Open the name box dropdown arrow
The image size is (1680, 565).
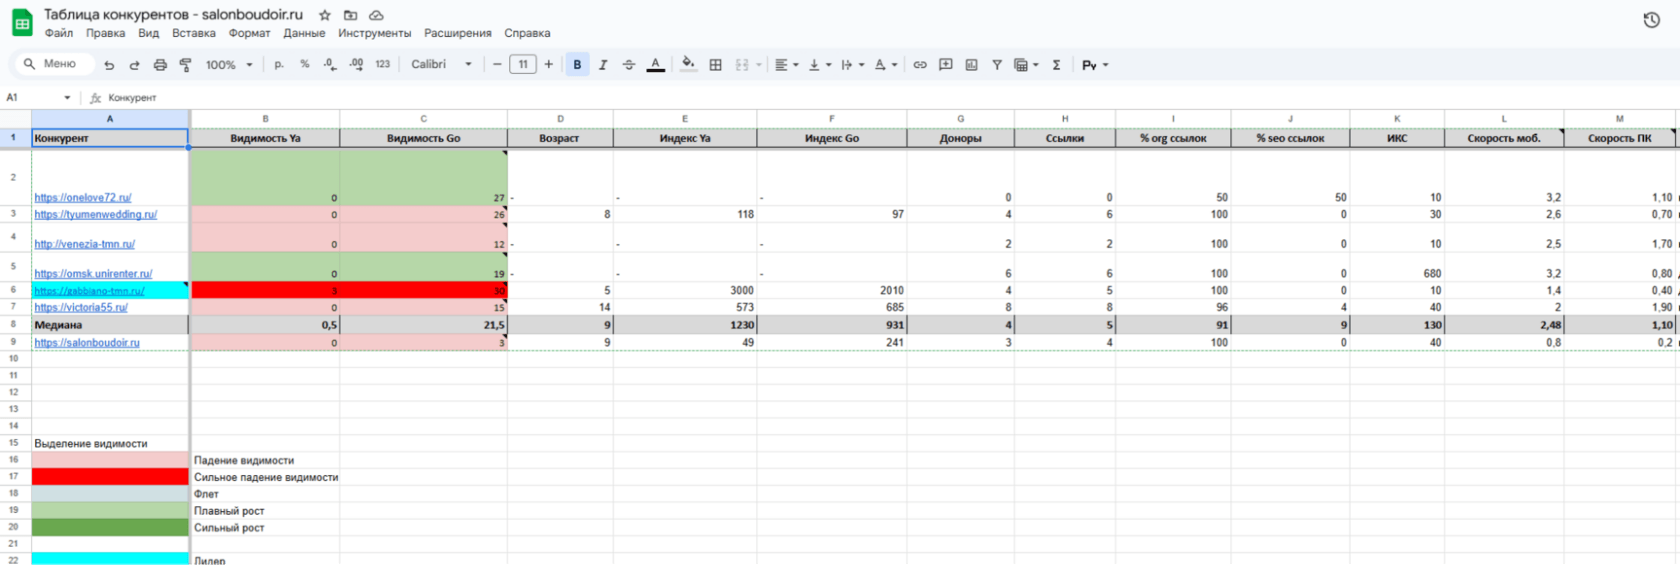pos(67,98)
